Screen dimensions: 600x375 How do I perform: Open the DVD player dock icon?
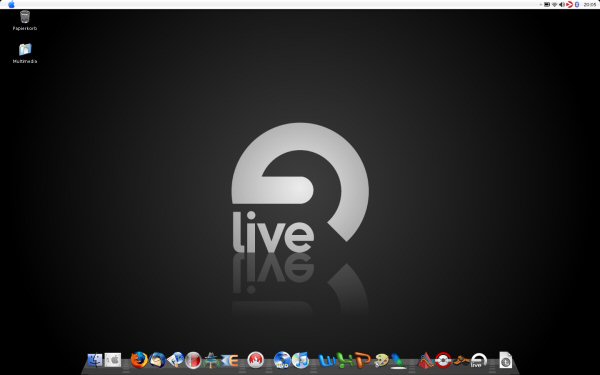click(x=282, y=360)
